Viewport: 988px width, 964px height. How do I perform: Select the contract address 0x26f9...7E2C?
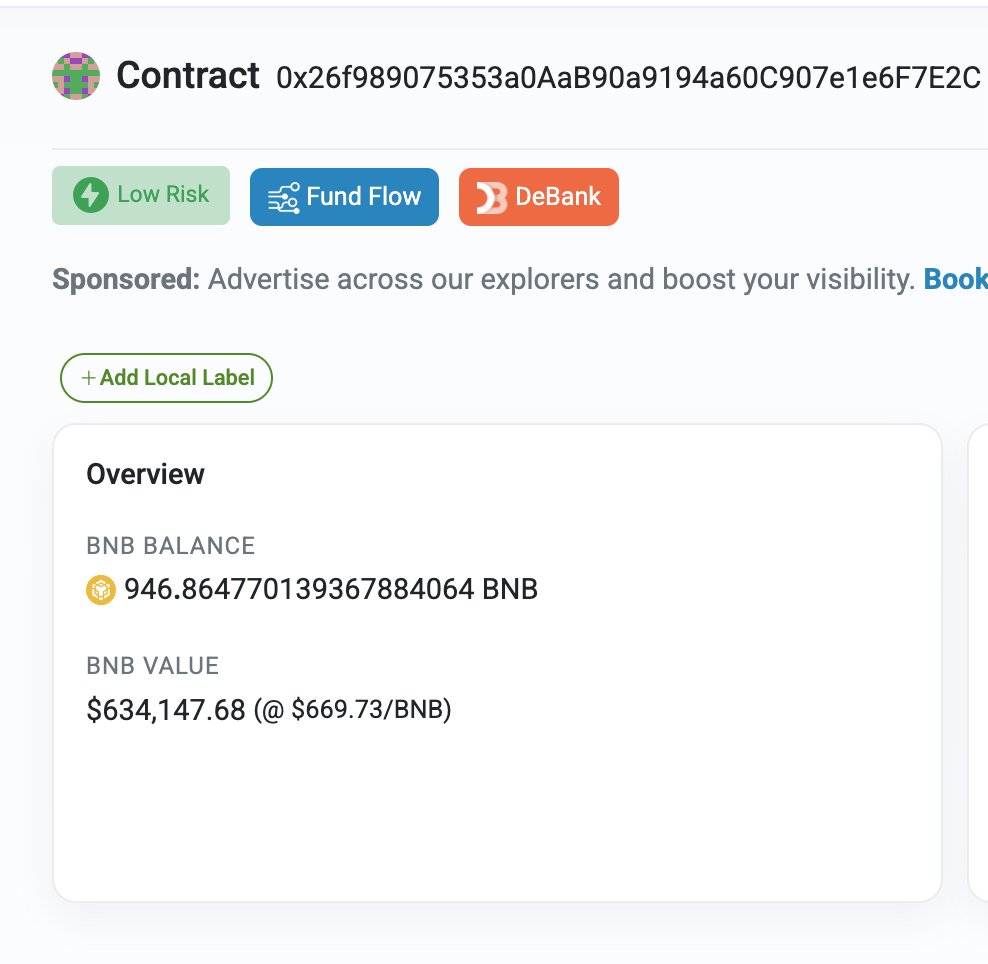point(628,77)
